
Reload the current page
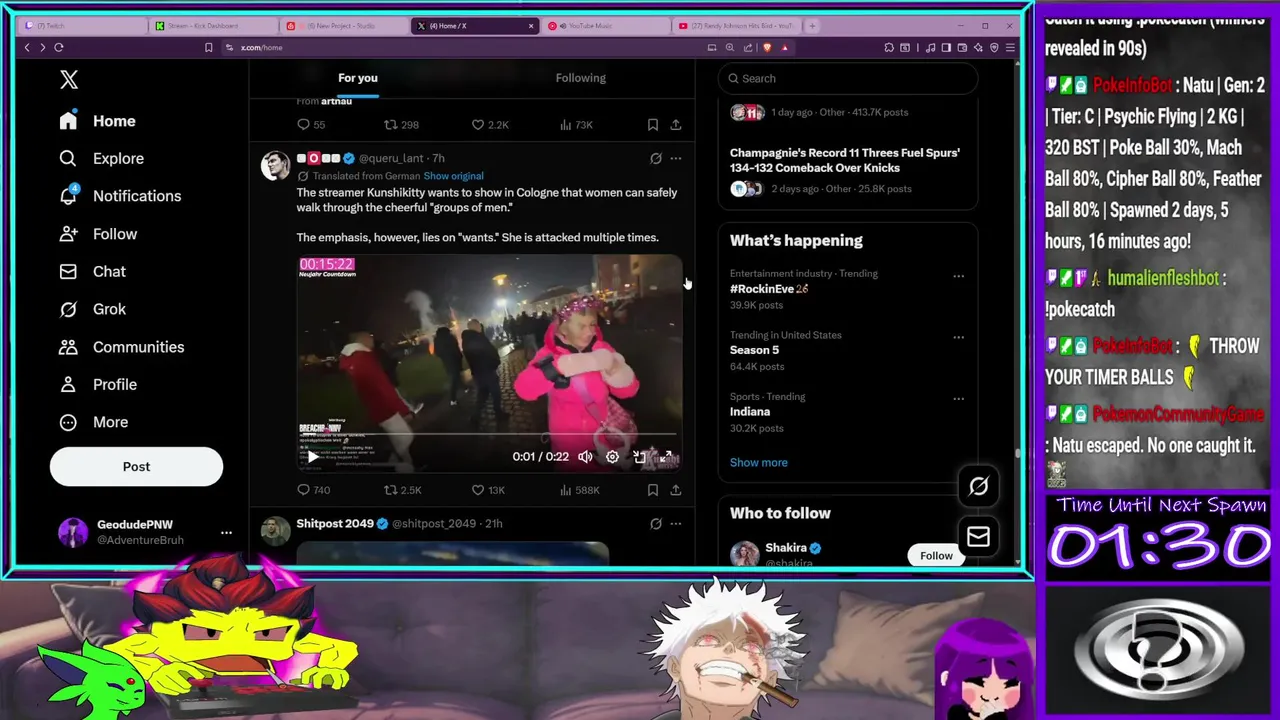pos(59,48)
